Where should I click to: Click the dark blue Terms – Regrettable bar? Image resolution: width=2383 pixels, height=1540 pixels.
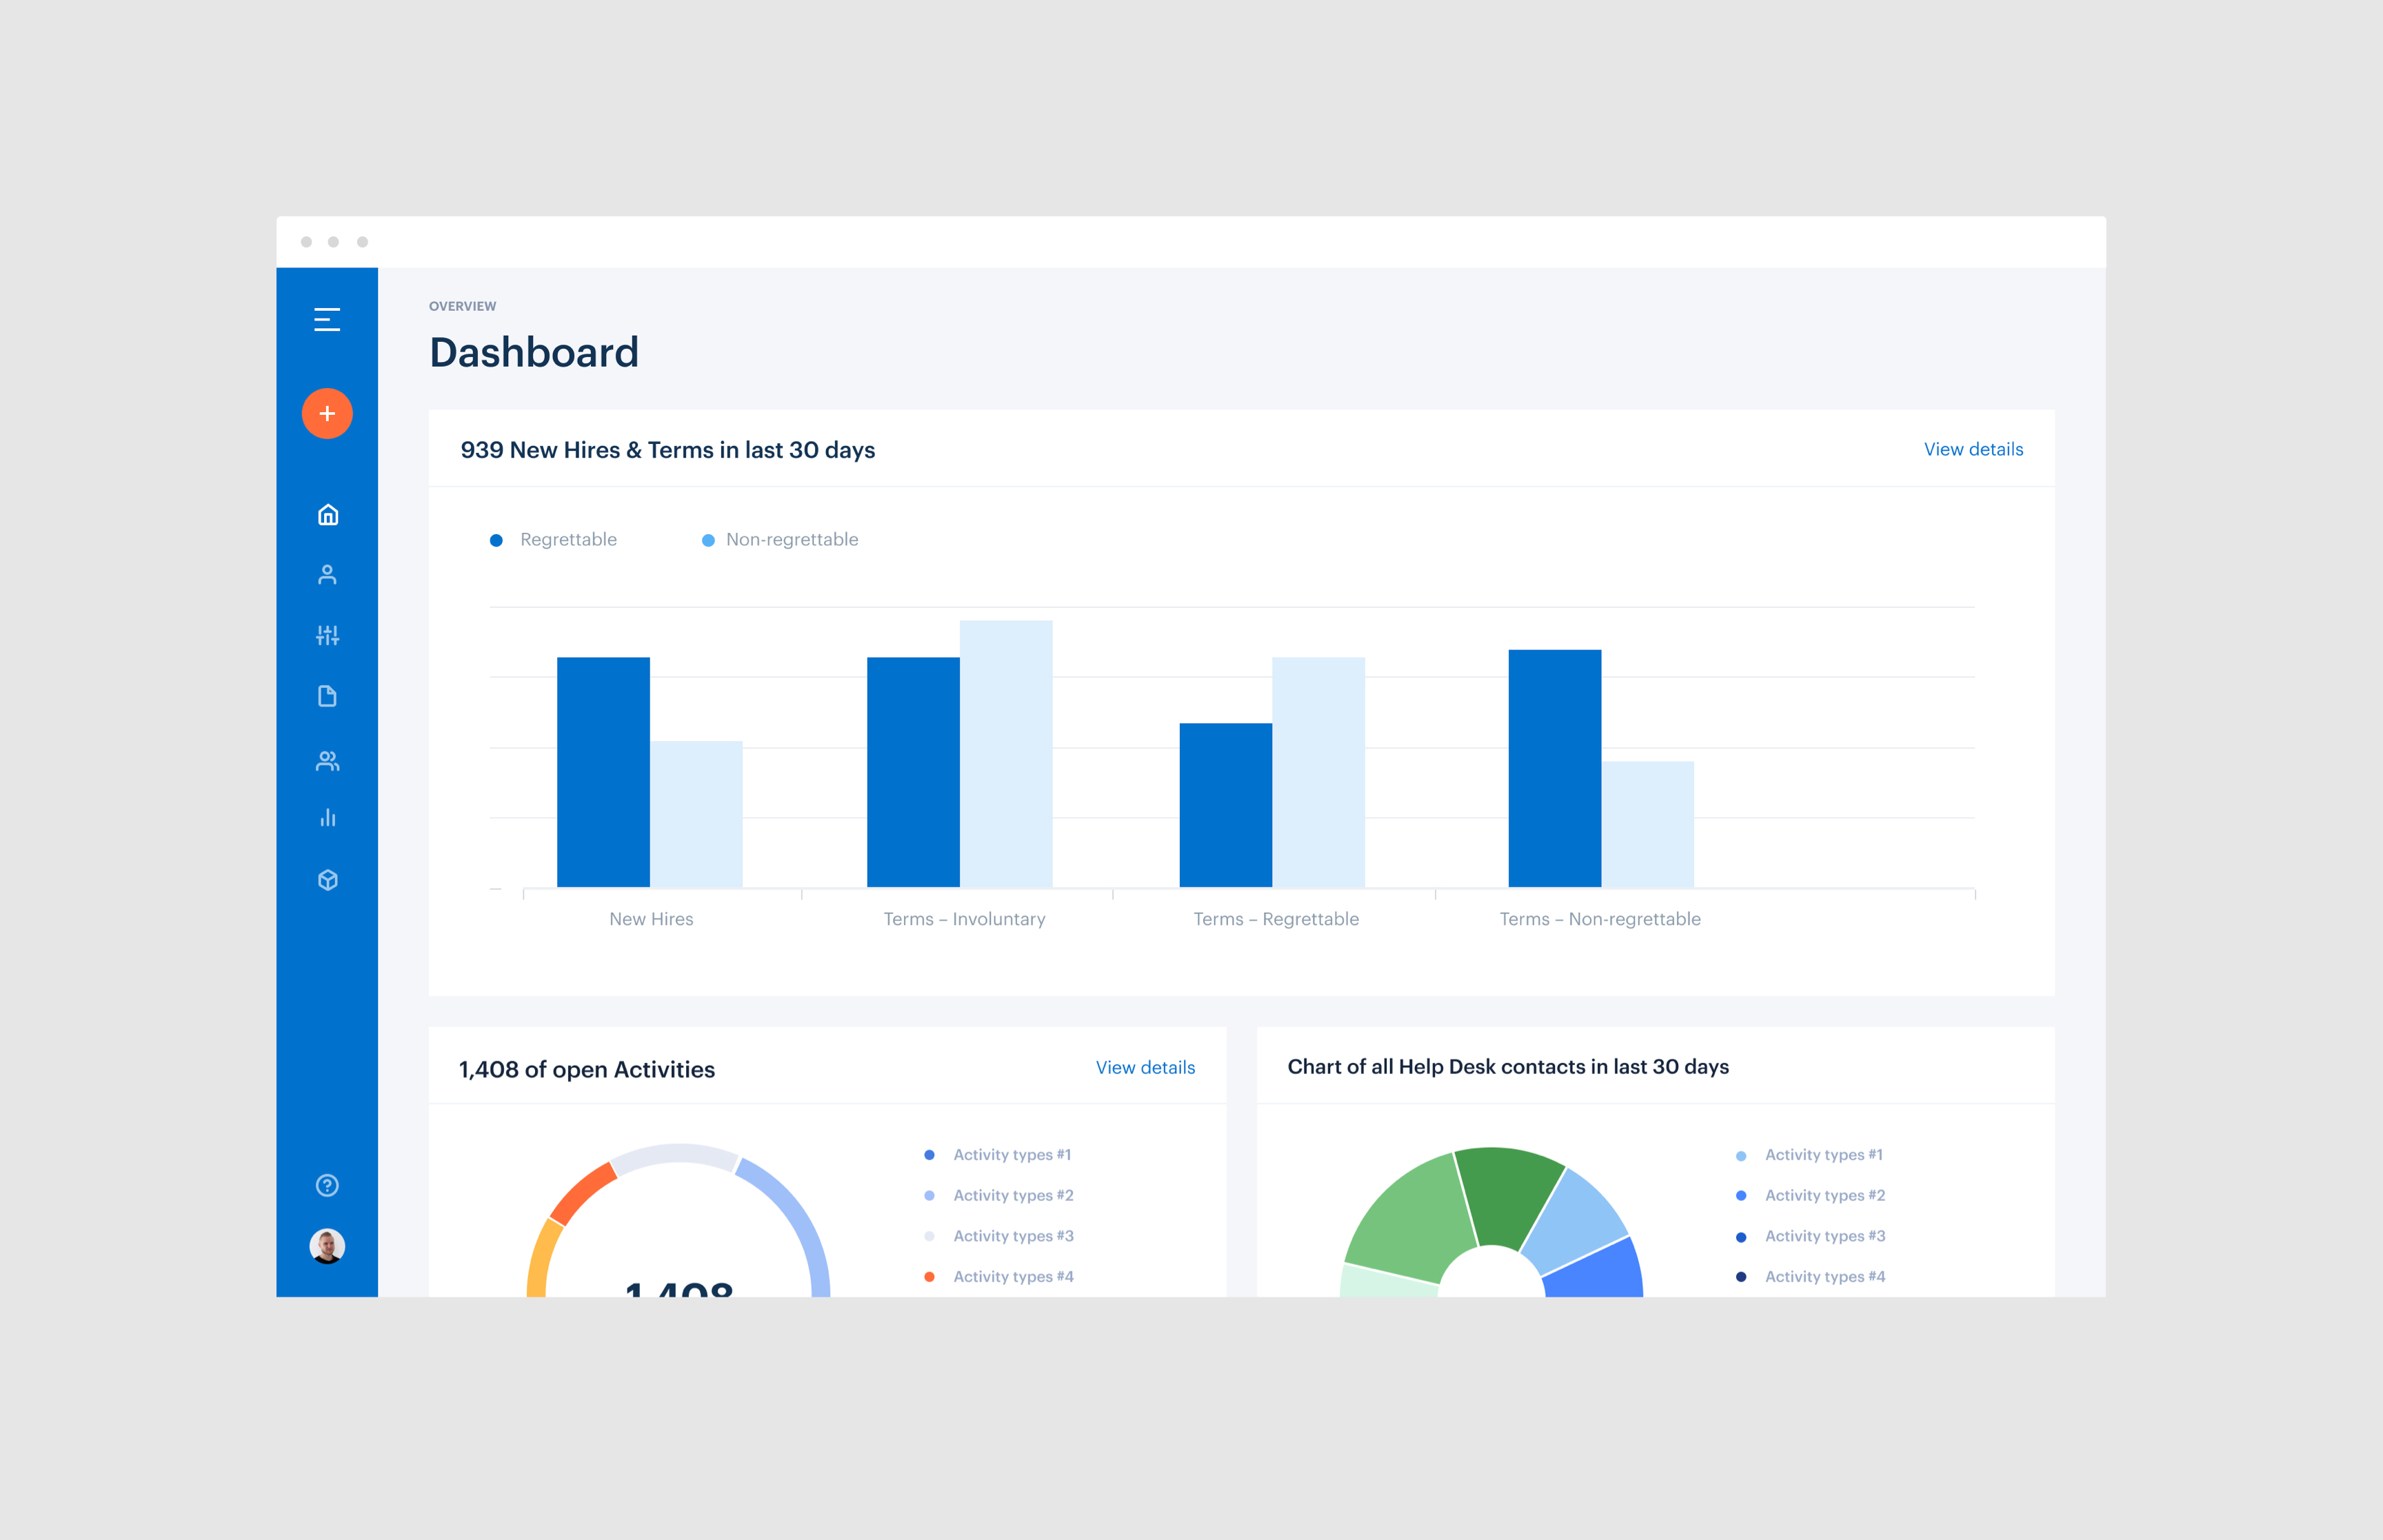click(x=1226, y=805)
